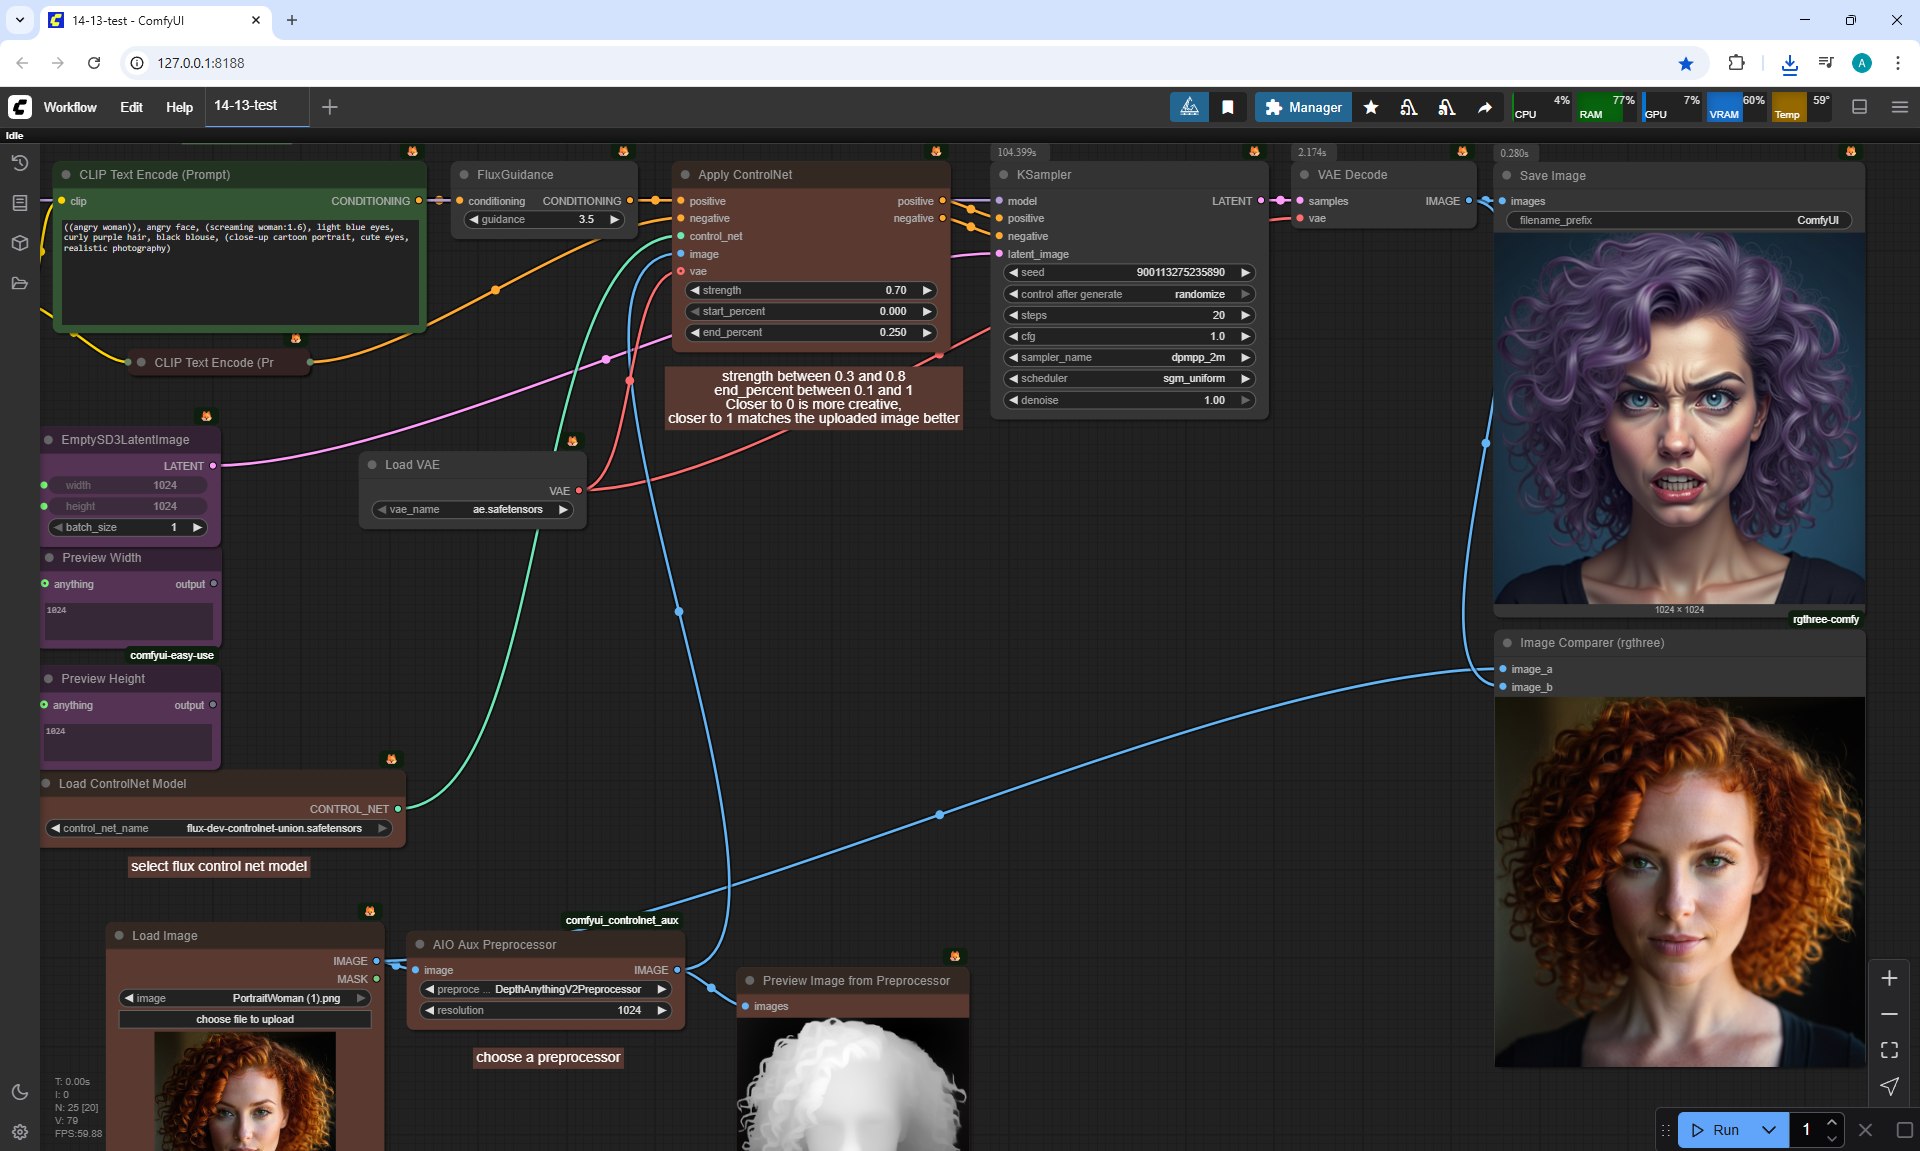Collapse the KSampler node via title dot
Image resolution: width=1920 pixels, height=1151 pixels.
tap(1004, 175)
